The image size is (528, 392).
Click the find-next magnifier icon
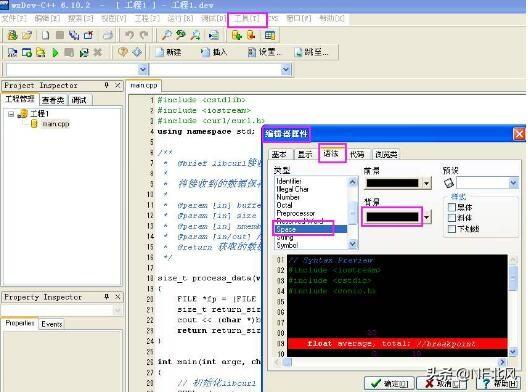point(195,35)
